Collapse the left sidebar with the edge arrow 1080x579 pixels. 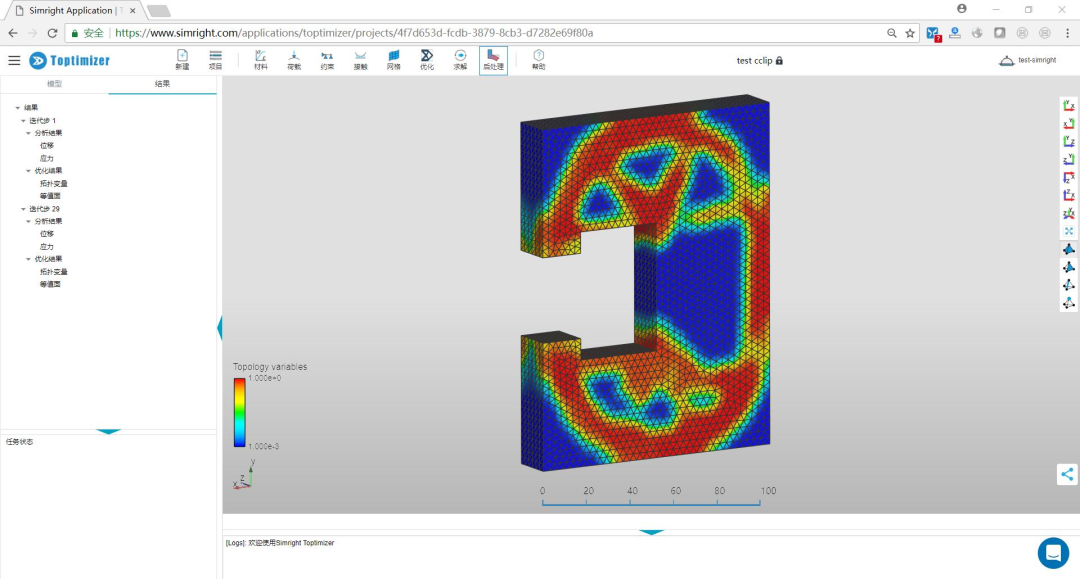point(220,328)
